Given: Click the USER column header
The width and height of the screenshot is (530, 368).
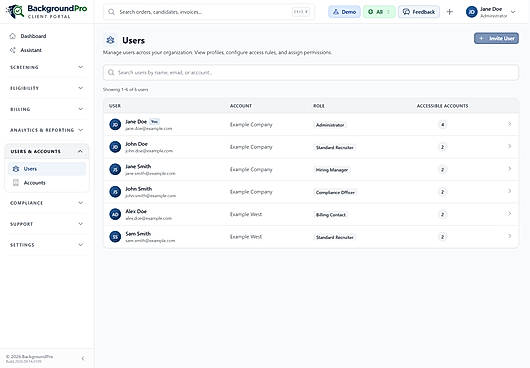Looking at the screenshot, I should 115,106.
